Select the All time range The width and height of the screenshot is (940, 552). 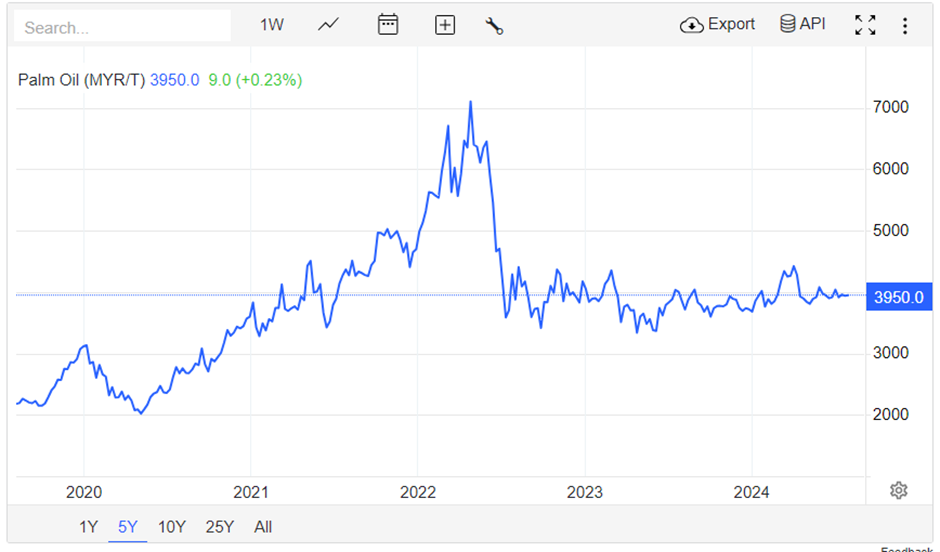click(263, 527)
